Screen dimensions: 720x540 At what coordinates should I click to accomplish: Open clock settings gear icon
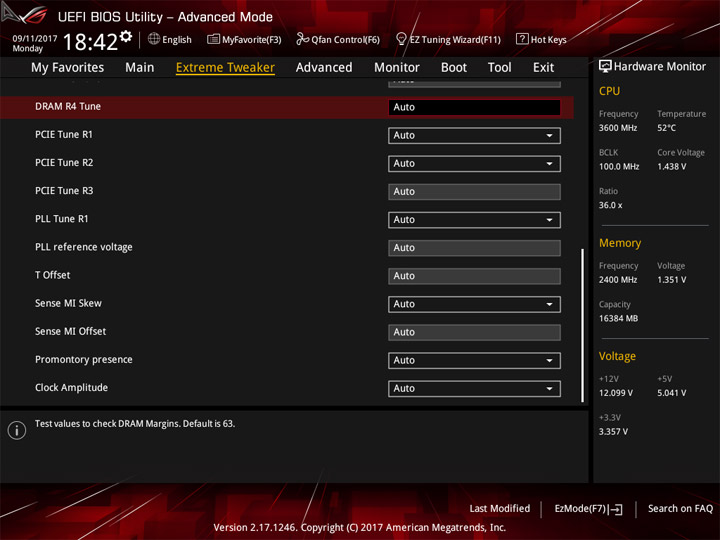click(126, 37)
